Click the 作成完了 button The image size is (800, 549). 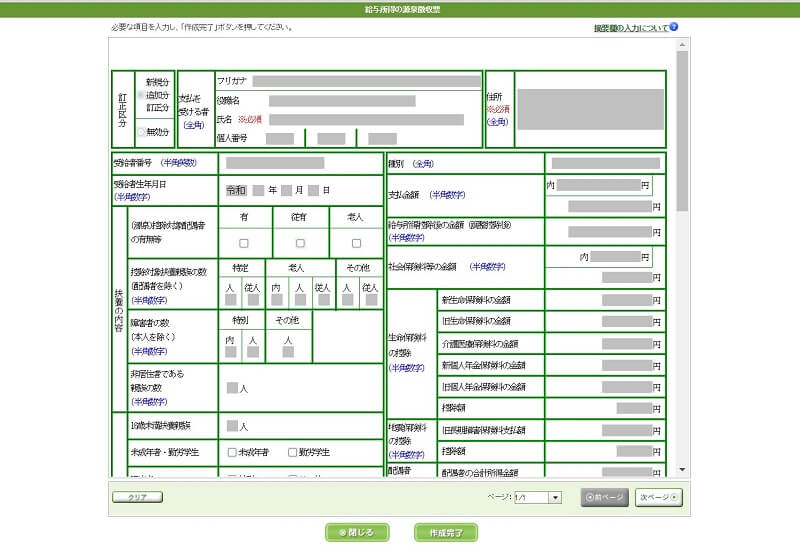coord(445,532)
